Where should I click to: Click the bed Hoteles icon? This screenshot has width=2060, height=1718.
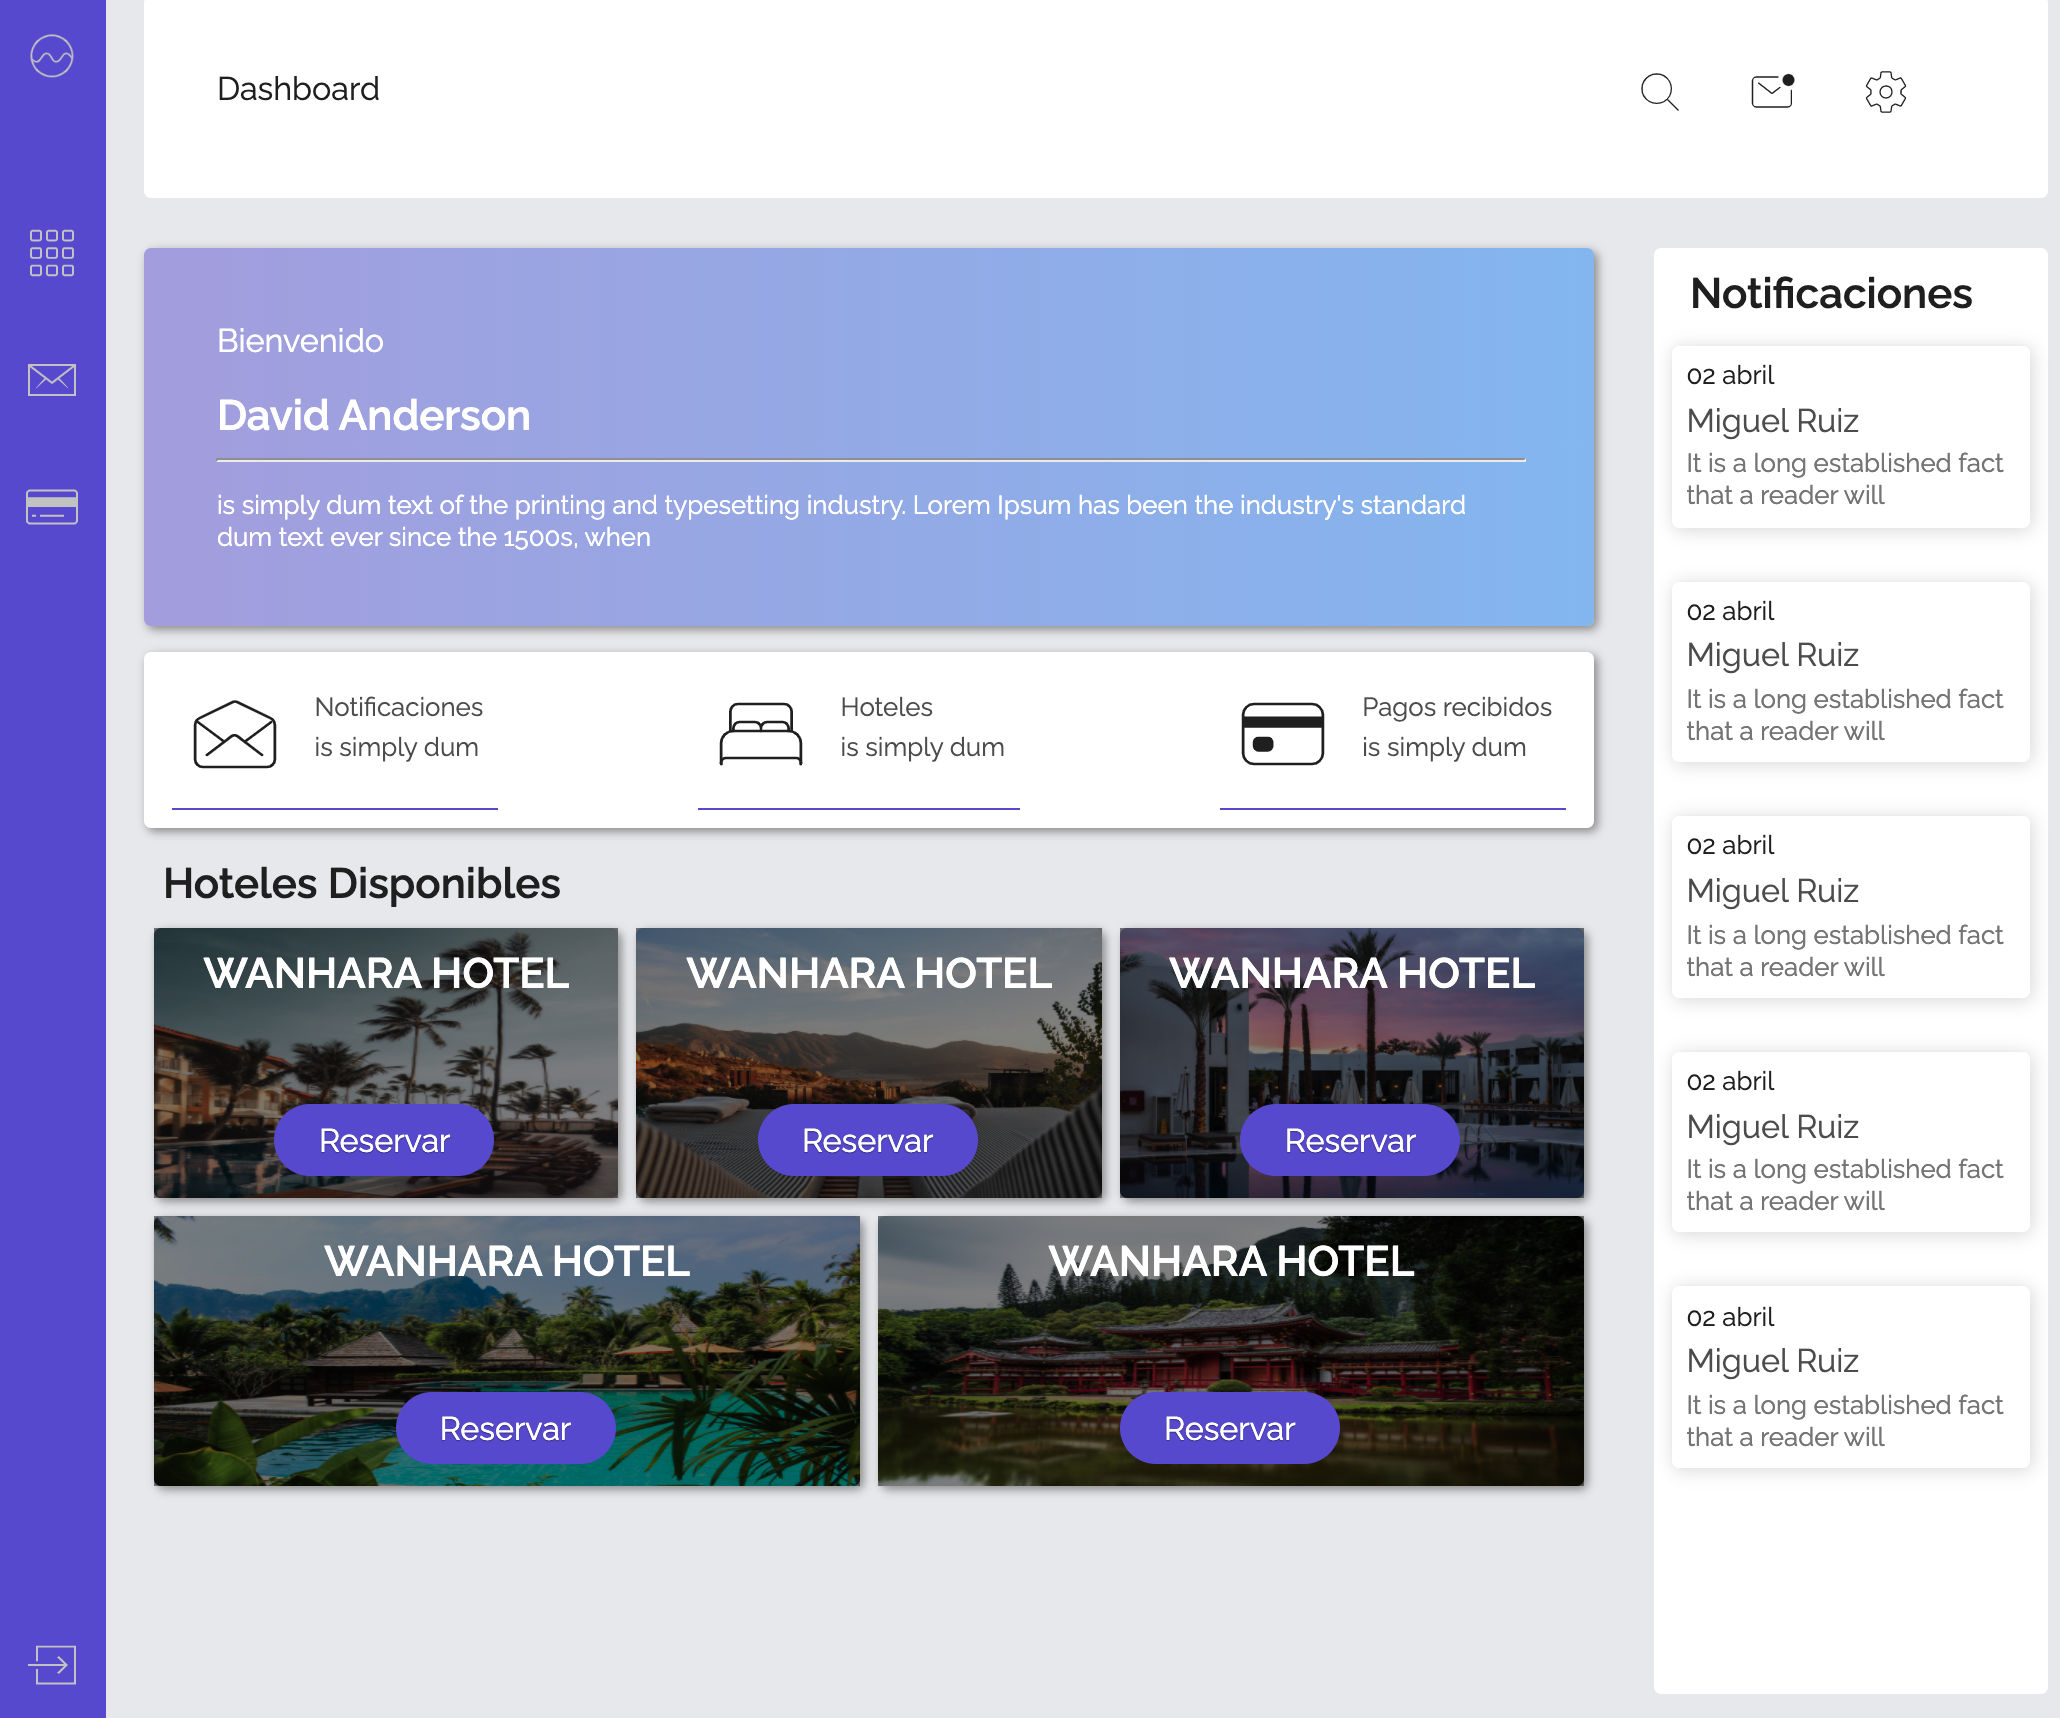click(760, 734)
